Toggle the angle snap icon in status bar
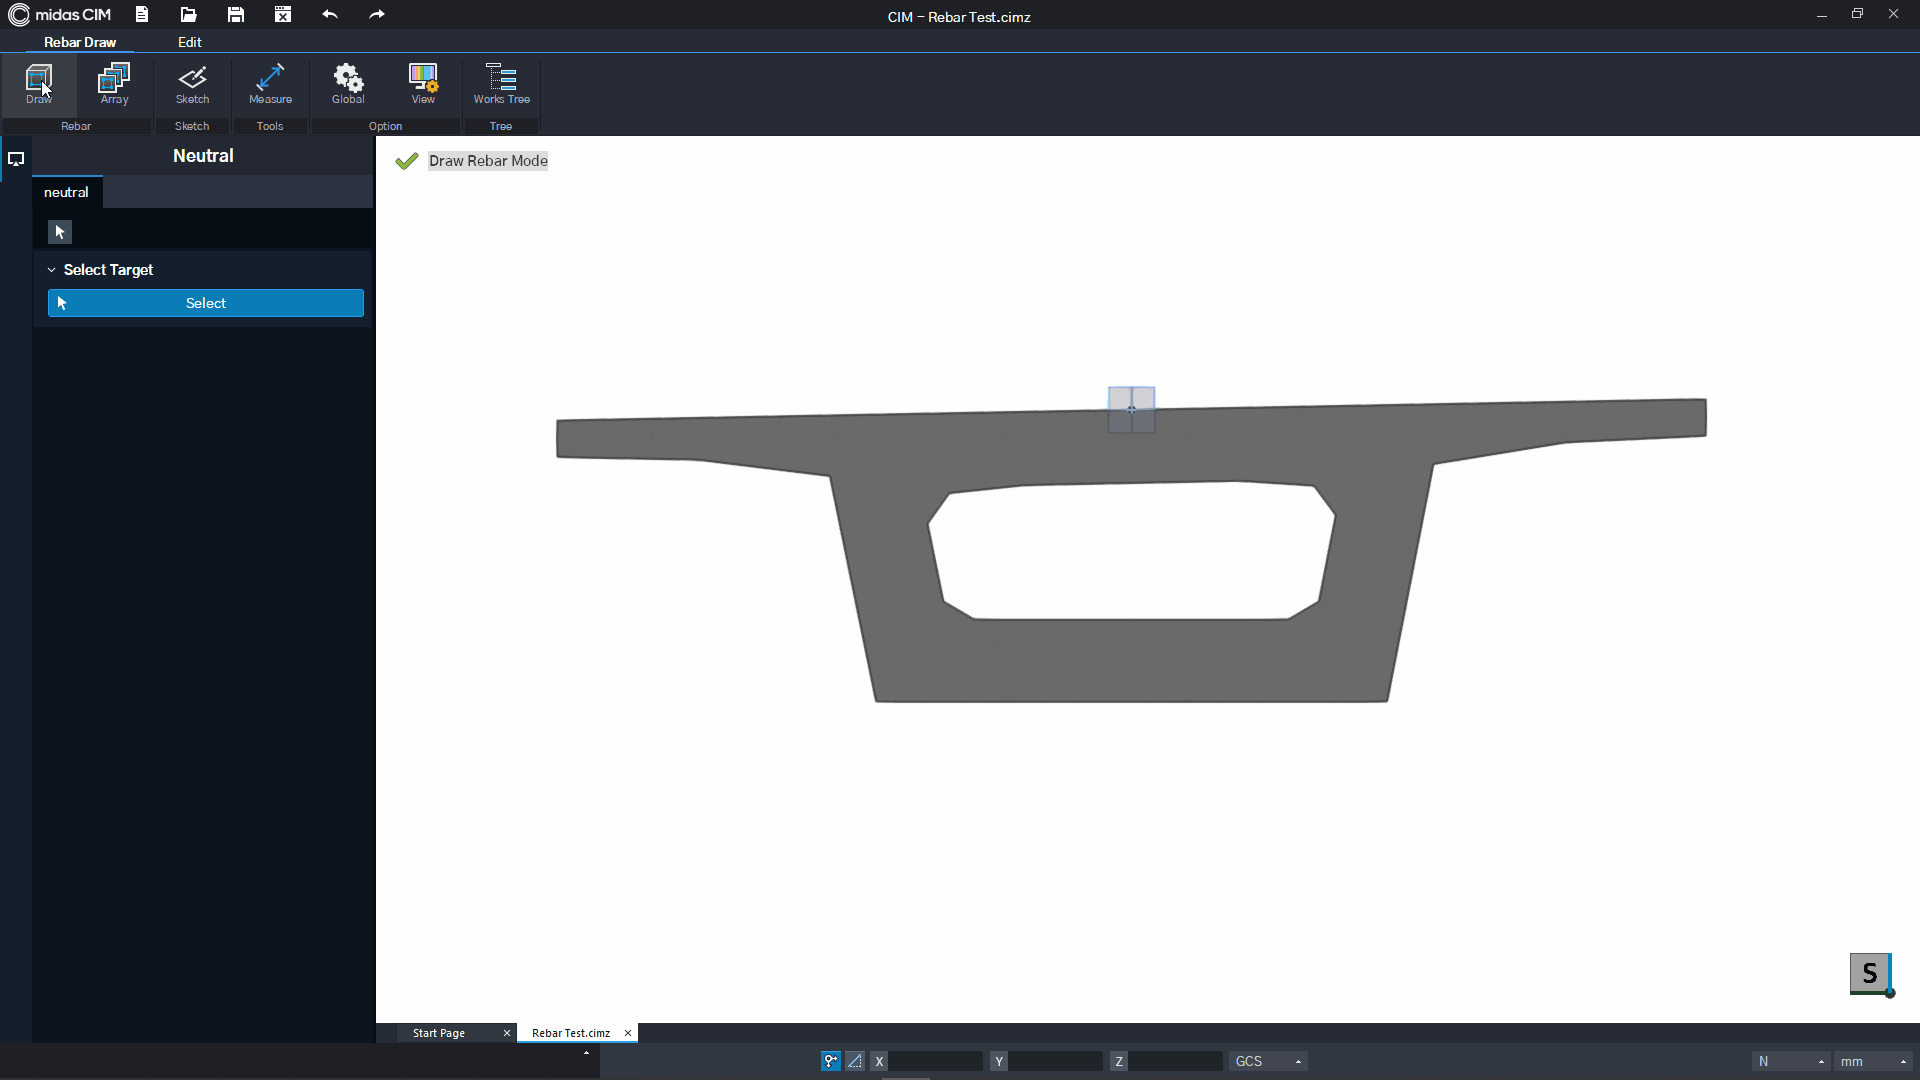Screen dimensions: 1920x1080 855,1061
